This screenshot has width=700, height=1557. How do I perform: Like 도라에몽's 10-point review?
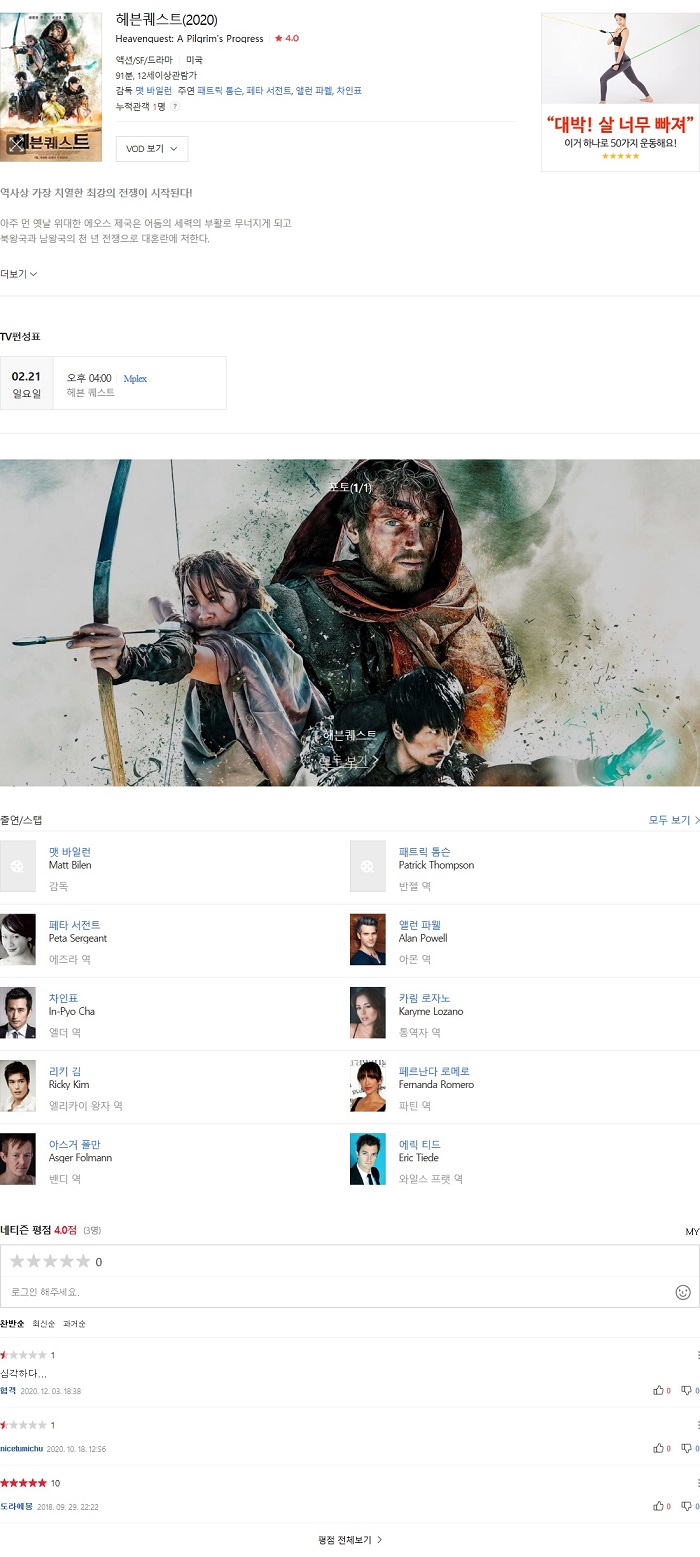pyautogui.click(x=661, y=1506)
